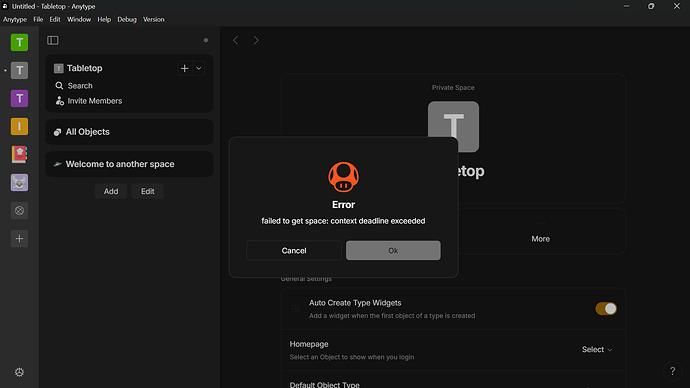Click the crossed circle sidebar icon
Screen dimensions: 690x388
point(19,210)
